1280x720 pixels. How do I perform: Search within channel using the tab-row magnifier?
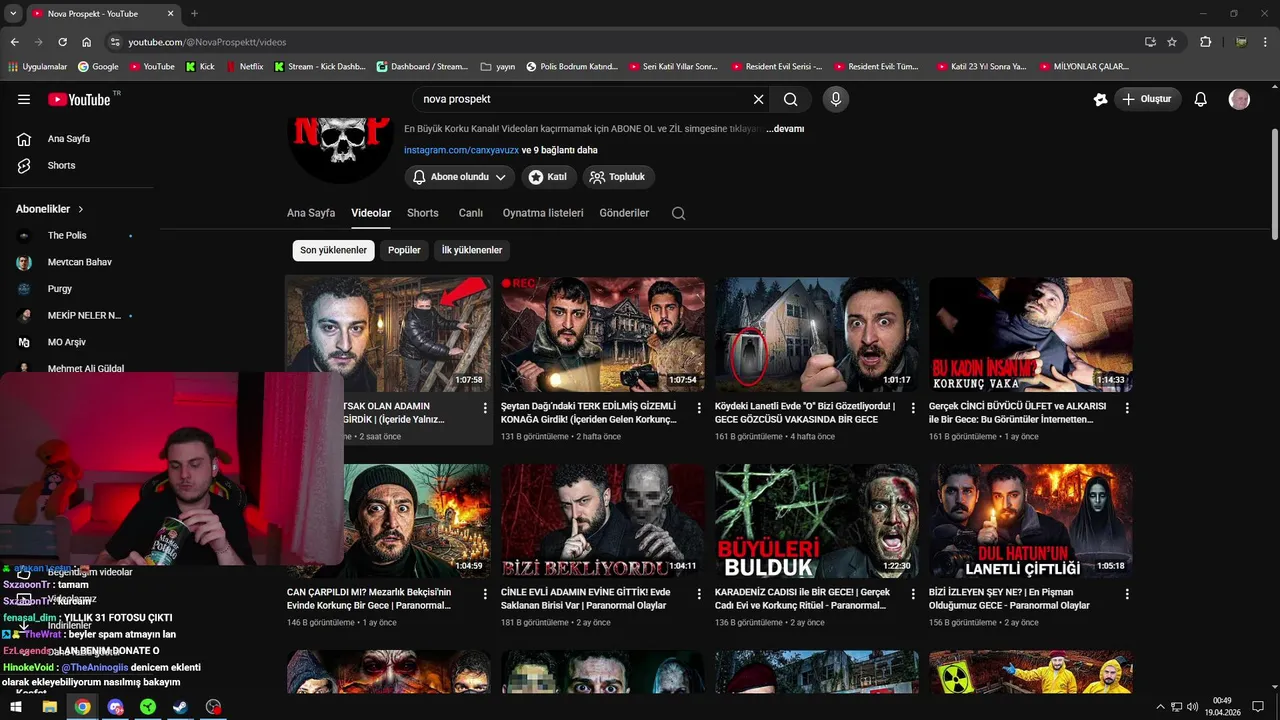pyautogui.click(x=679, y=213)
